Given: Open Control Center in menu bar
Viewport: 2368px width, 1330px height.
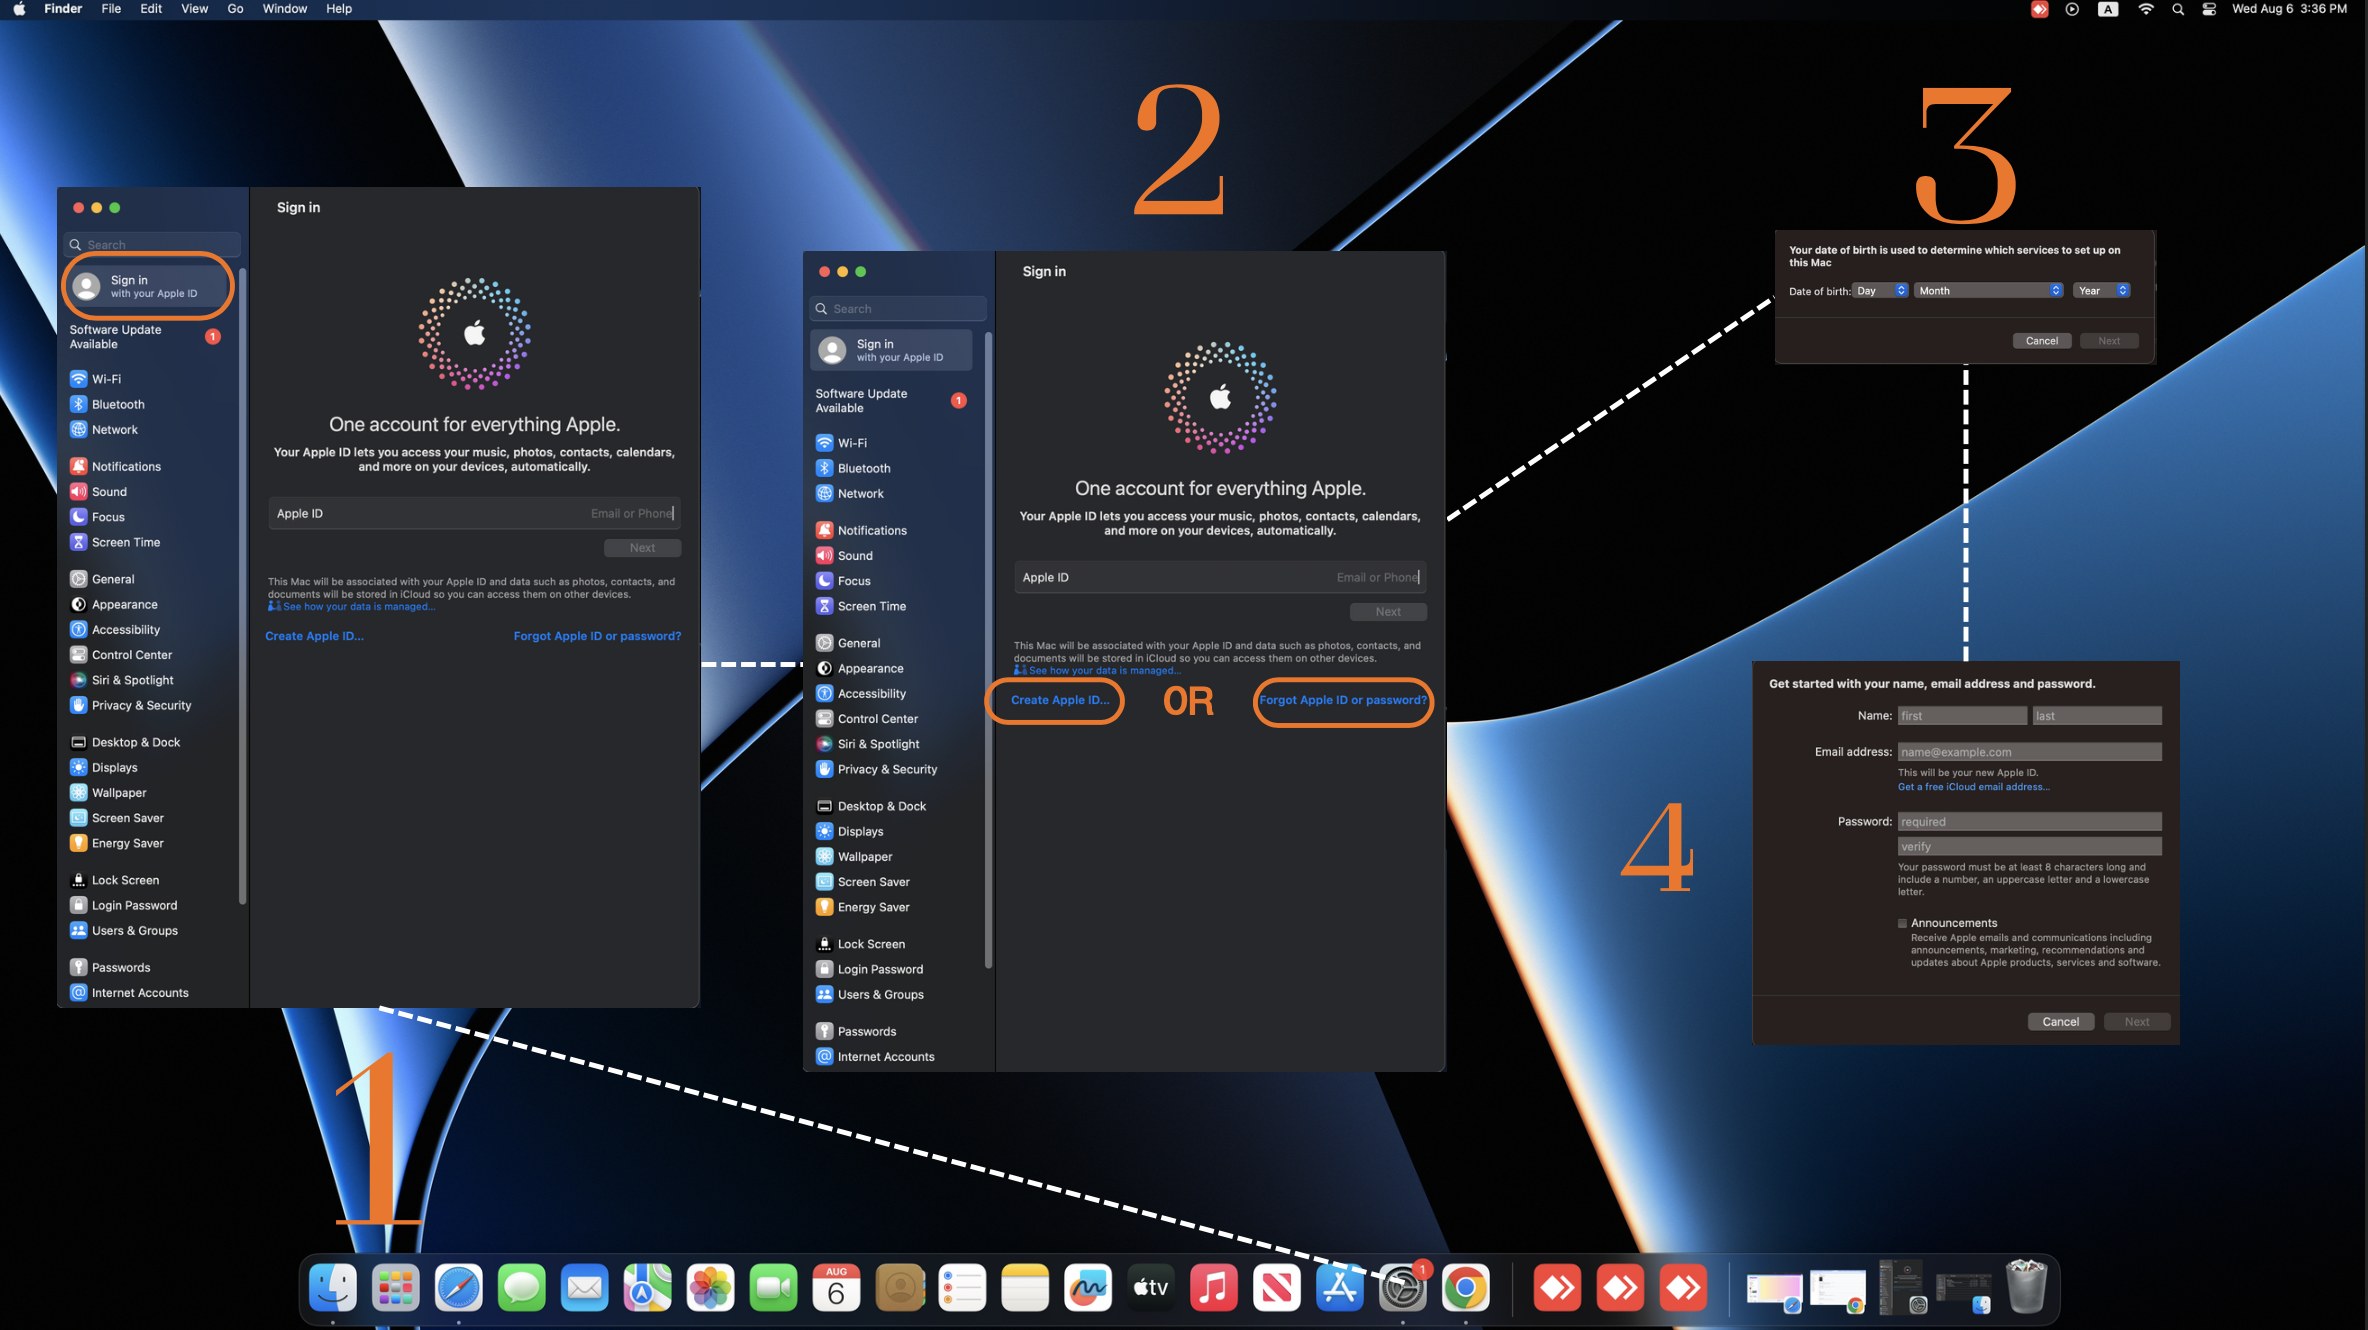Looking at the screenshot, I should point(2210,9).
